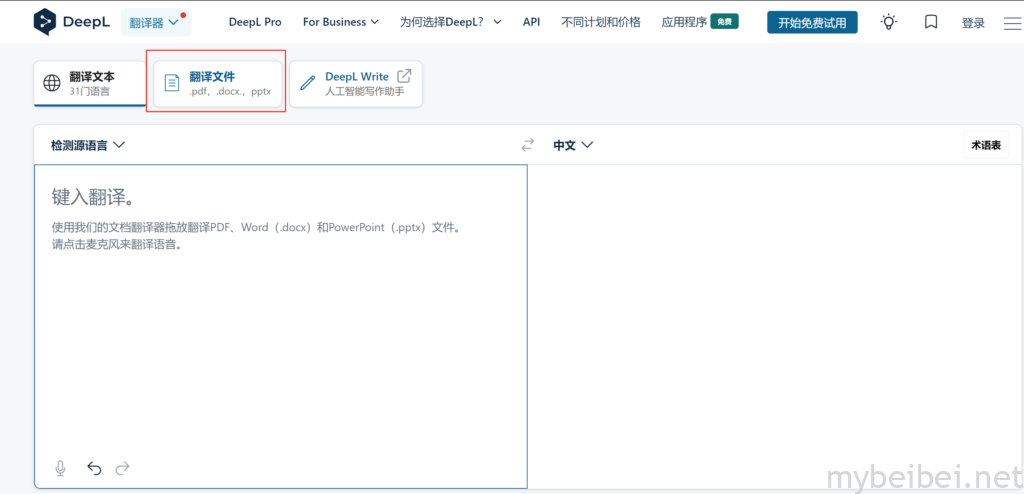Open the 中文 target language dropdown
This screenshot has width=1024, height=494.
573,145
